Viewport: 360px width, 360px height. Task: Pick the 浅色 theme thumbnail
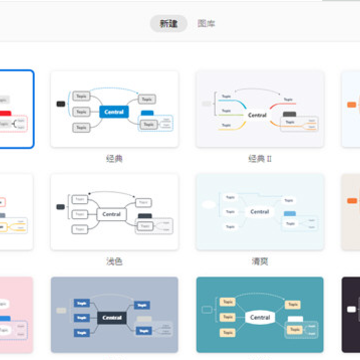tap(114, 212)
